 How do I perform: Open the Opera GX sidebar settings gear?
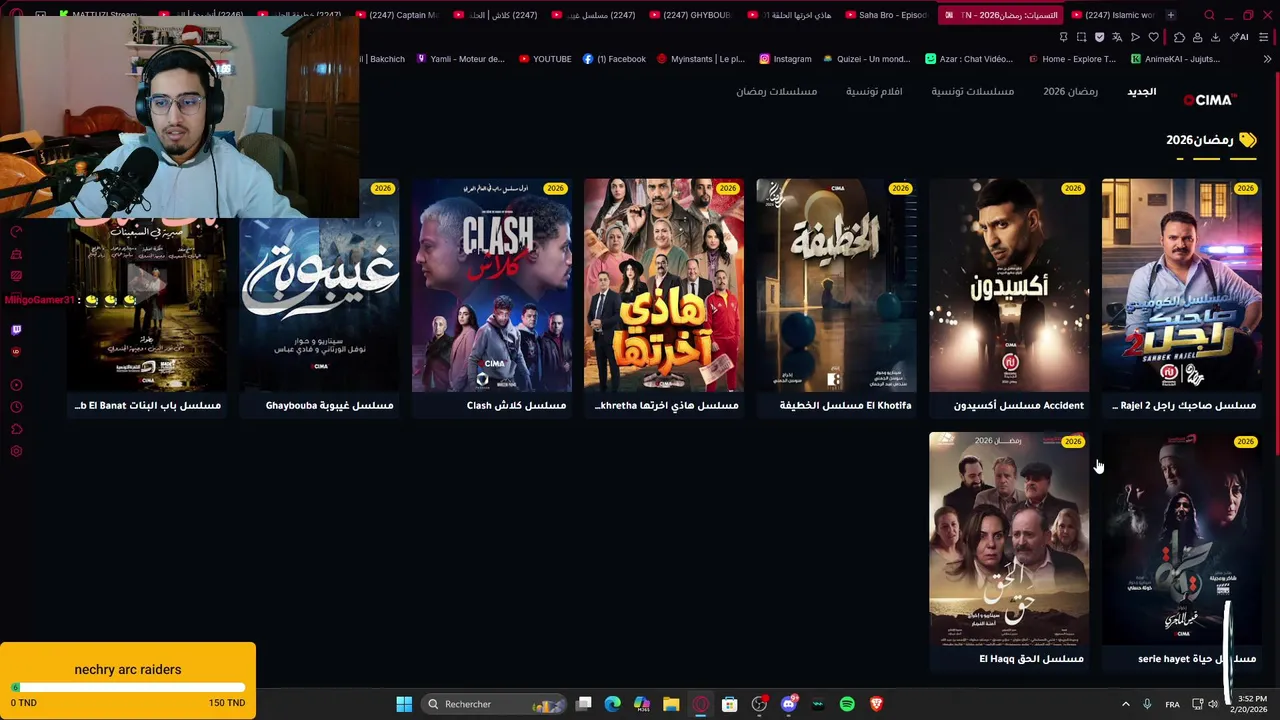click(x=16, y=451)
